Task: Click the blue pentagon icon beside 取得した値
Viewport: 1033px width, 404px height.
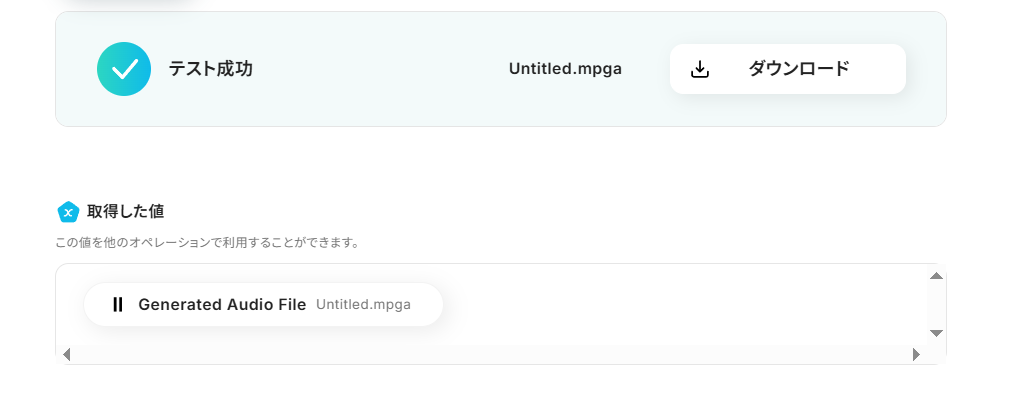Action: (x=68, y=212)
